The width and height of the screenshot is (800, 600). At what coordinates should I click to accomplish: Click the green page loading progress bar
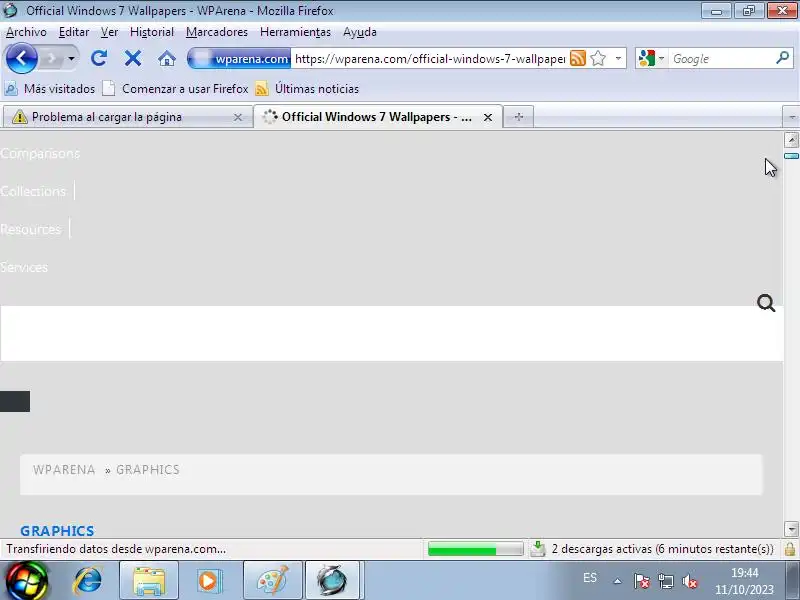click(476, 549)
